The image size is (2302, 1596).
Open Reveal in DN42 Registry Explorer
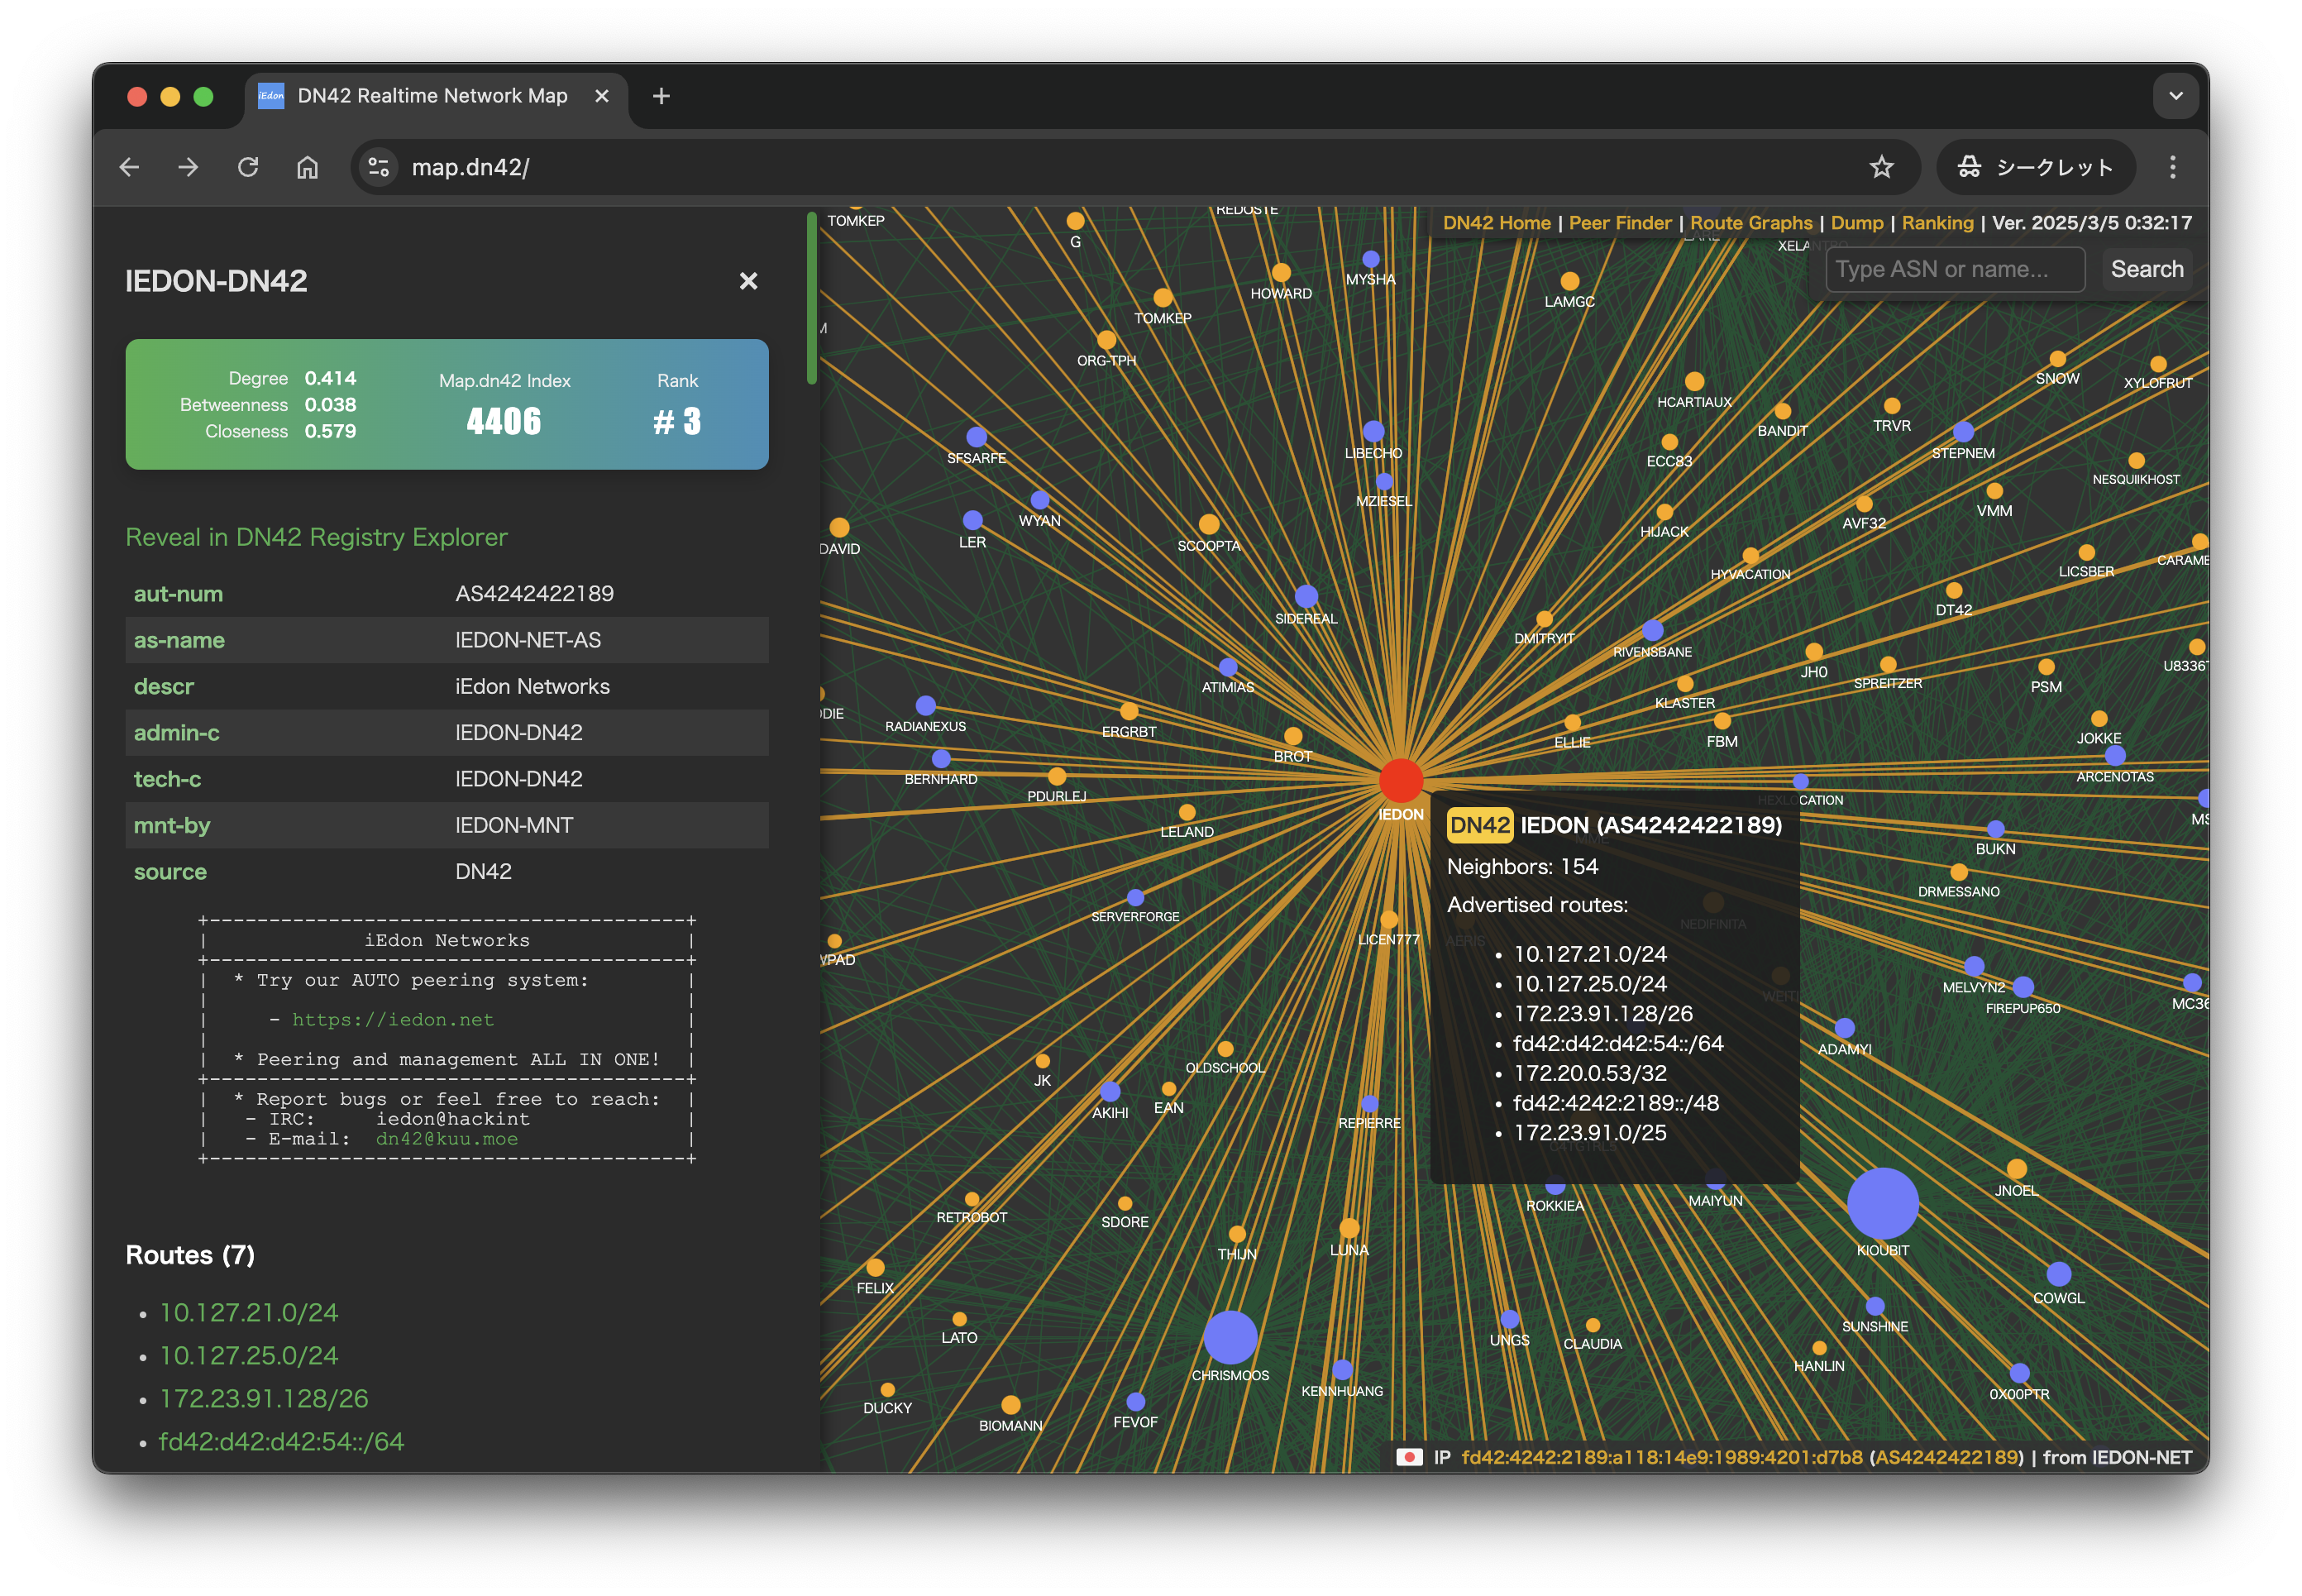pos(316,537)
